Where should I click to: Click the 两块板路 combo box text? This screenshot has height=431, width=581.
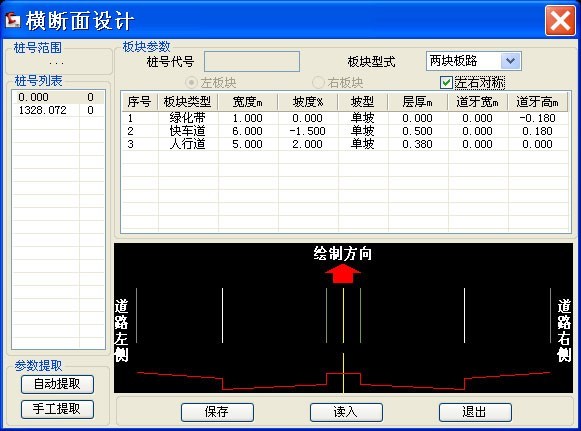[x=454, y=61]
